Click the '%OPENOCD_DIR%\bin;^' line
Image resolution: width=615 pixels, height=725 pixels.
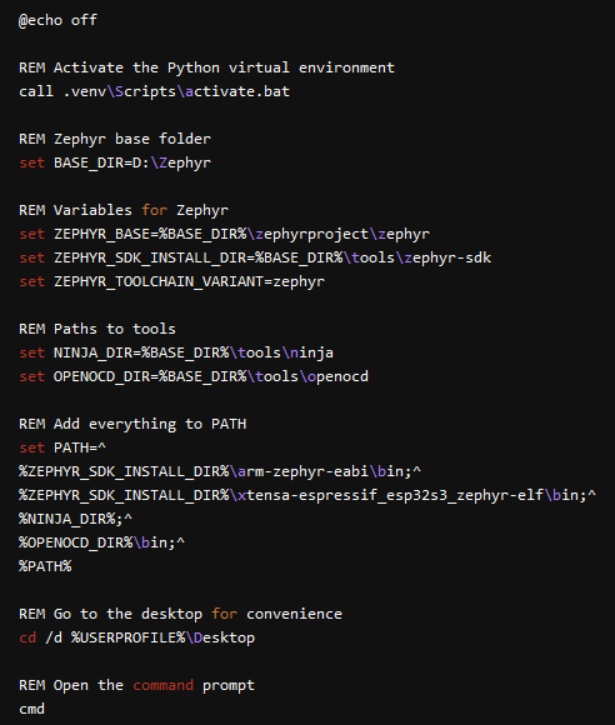point(101,542)
